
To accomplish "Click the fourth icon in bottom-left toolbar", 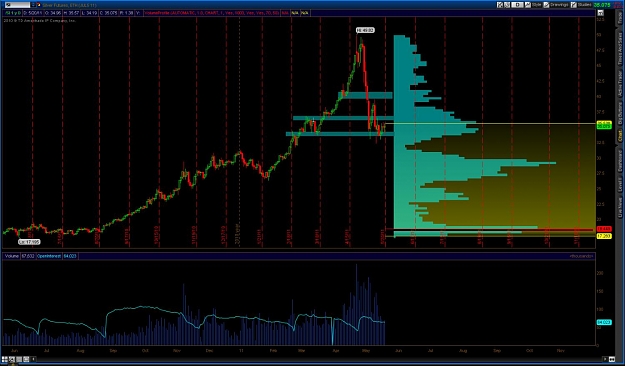I will tap(26, 359).
